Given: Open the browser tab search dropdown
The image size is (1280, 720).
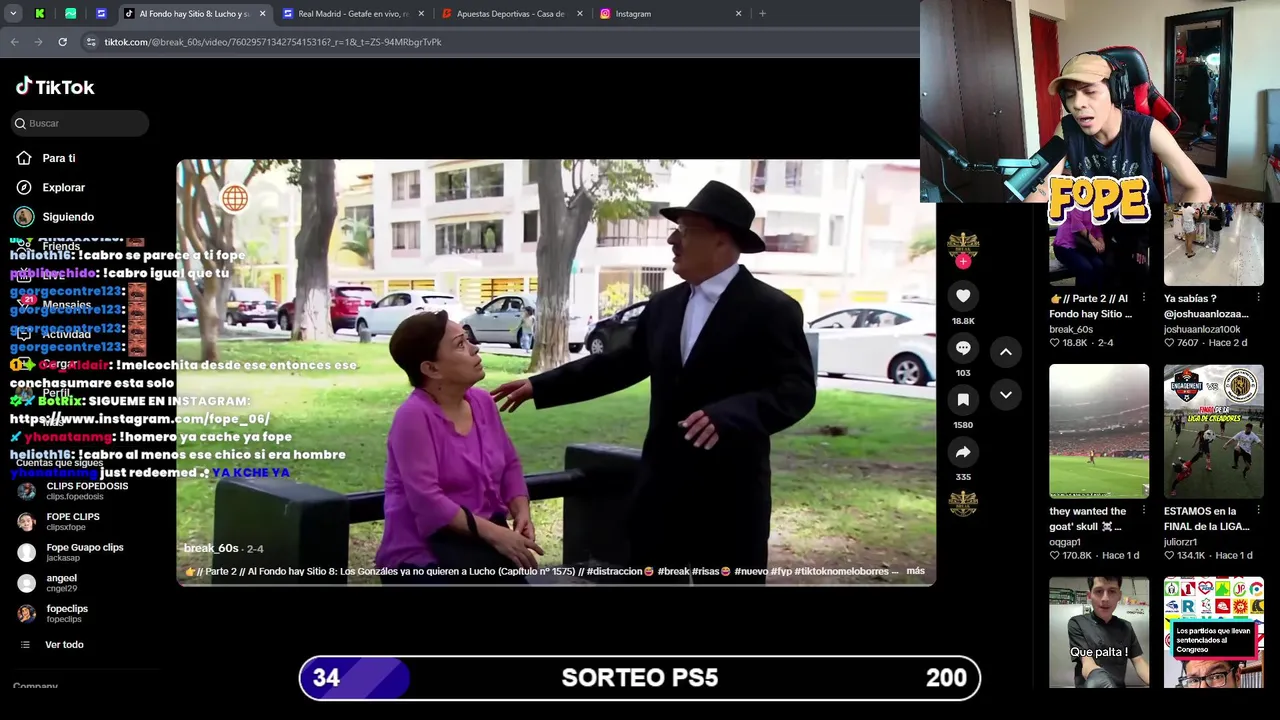Looking at the screenshot, I should pyautogui.click(x=13, y=14).
